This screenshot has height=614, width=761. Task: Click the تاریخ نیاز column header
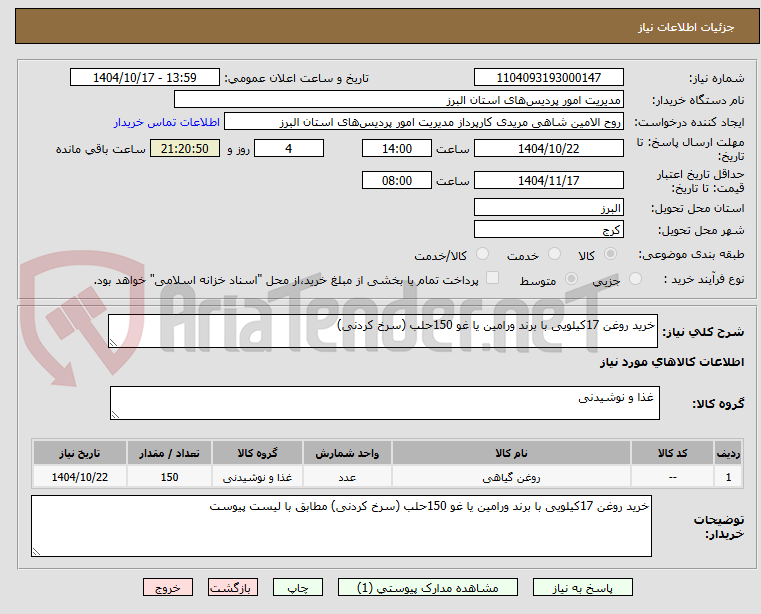click(x=80, y=453)
